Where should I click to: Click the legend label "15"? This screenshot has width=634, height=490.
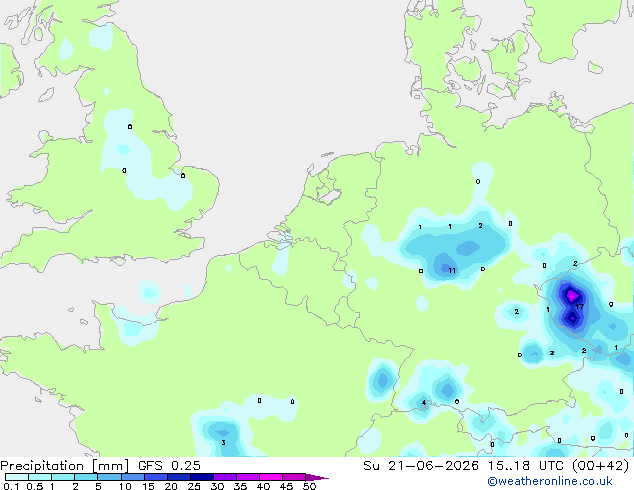pyautogui.click(x=148, y=486)
